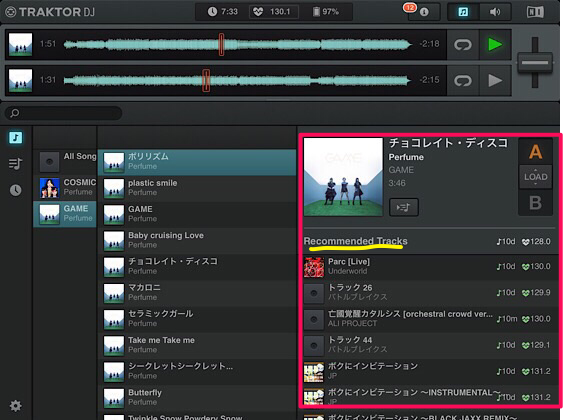Click deck B remaining time -2:15

coord(429,80)
